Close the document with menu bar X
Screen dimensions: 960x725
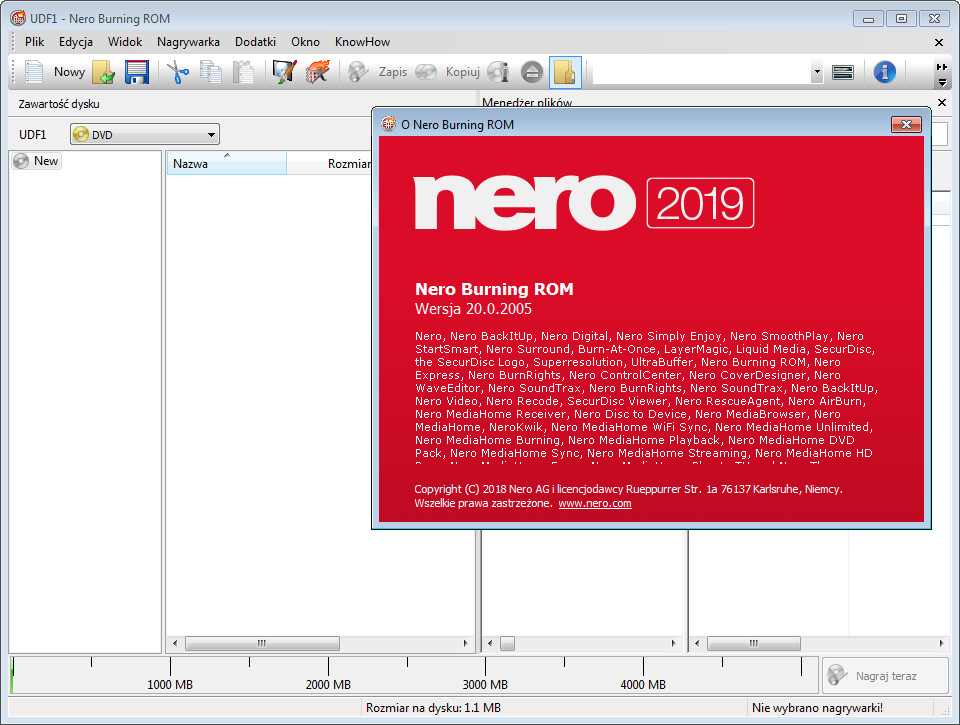tap(939, 42)
